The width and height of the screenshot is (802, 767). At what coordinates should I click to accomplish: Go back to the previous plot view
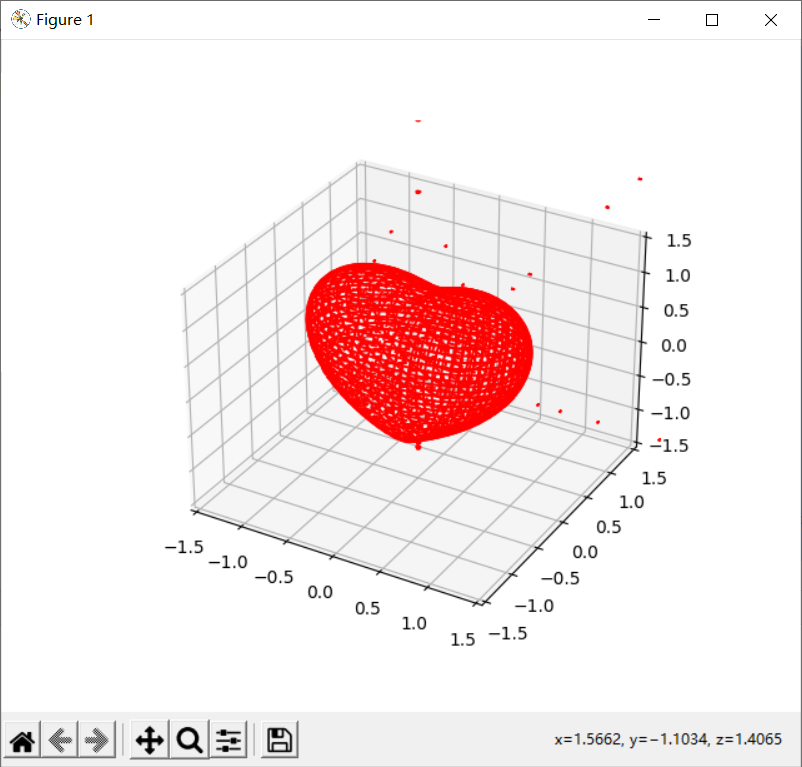click(59, 739)
